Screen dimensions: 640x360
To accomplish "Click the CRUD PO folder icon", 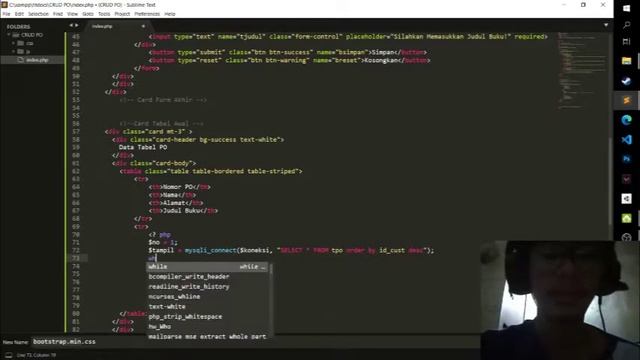I will click(x=16, y=35).
